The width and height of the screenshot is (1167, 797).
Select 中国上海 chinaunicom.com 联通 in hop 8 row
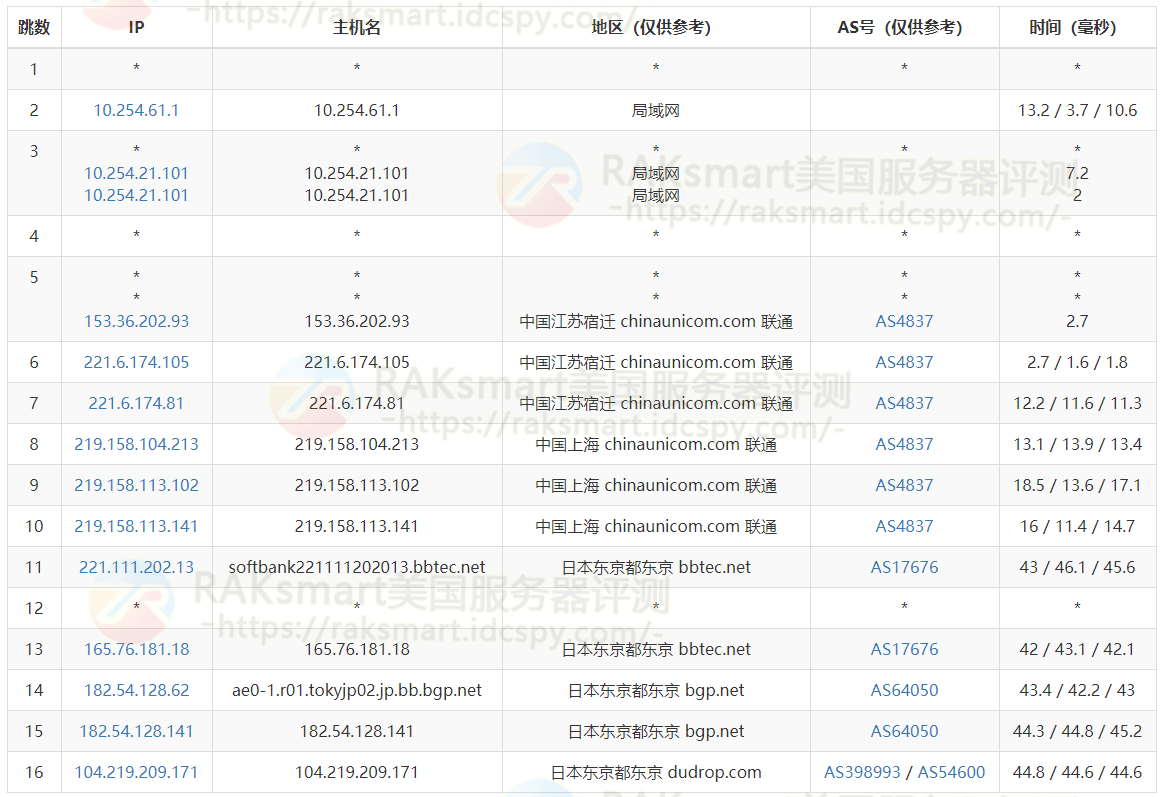pyautogui.click(x=656, y=444)
